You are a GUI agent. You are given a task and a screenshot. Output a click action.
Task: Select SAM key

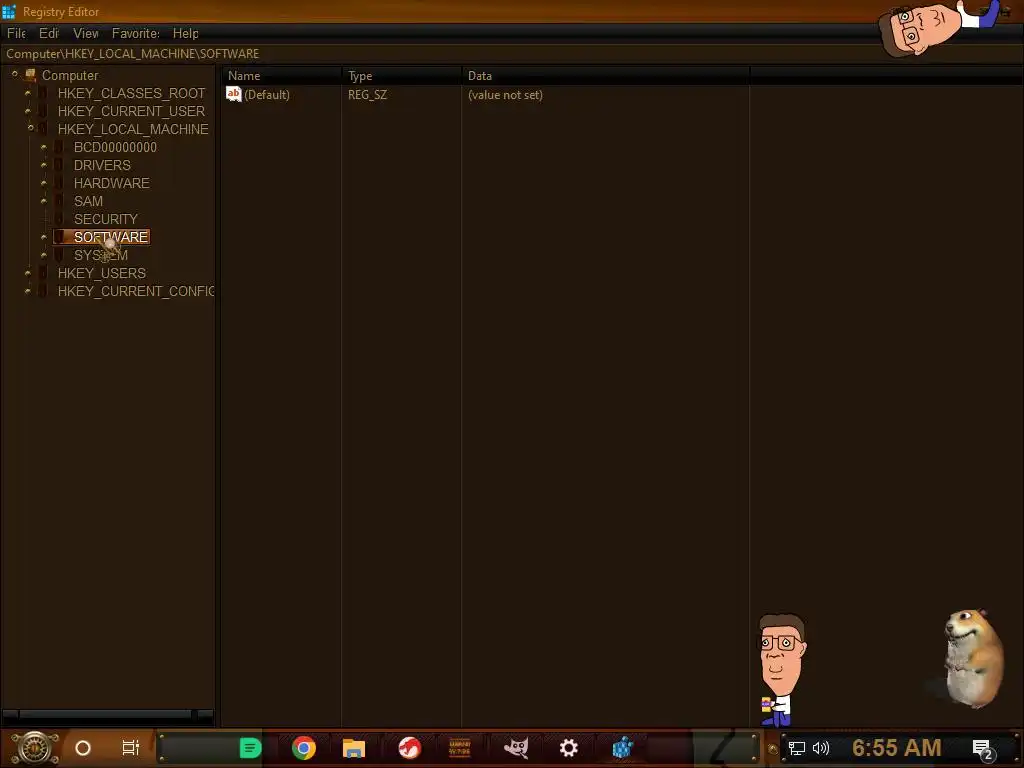[x=88, y=201]
